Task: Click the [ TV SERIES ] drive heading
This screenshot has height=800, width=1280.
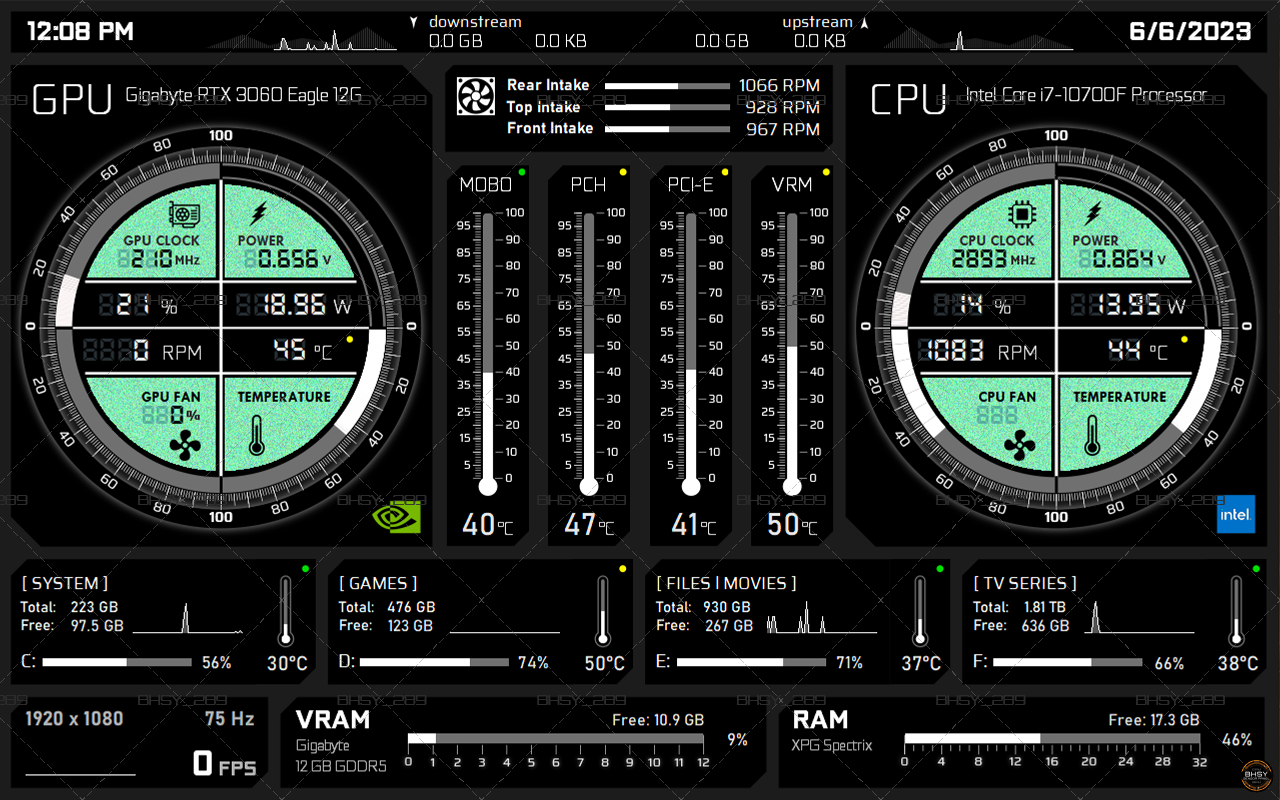Action: 1025,583
